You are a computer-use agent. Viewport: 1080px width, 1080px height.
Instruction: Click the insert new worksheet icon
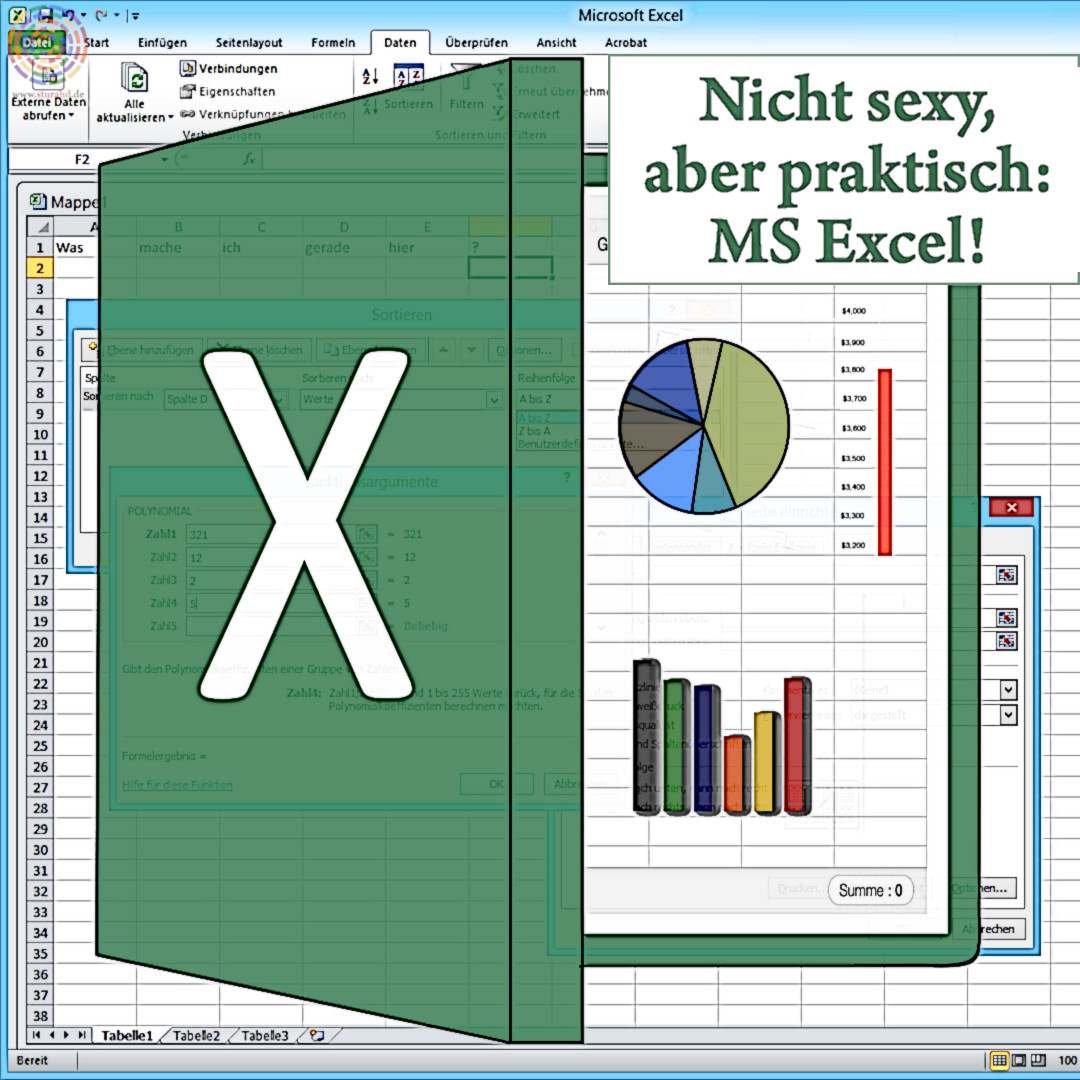318,1035
